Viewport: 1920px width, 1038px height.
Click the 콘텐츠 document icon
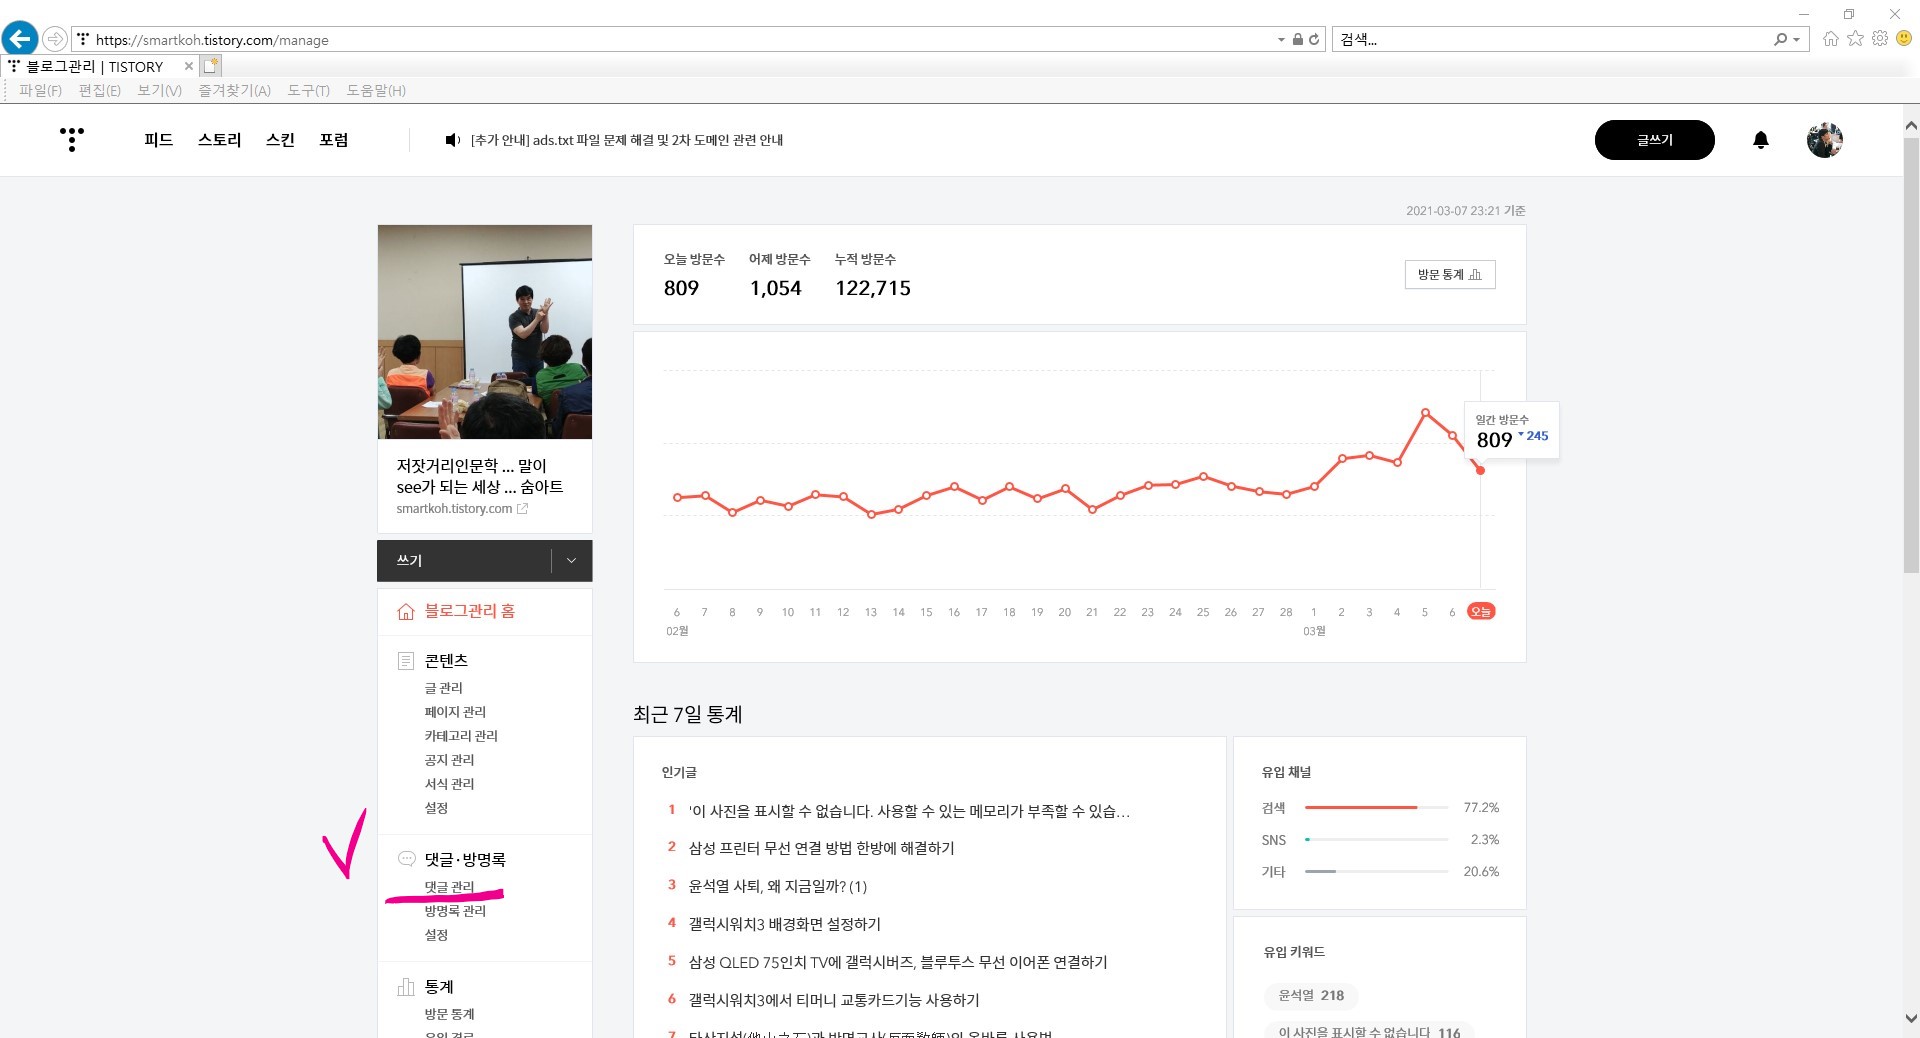tap(405, 661)
